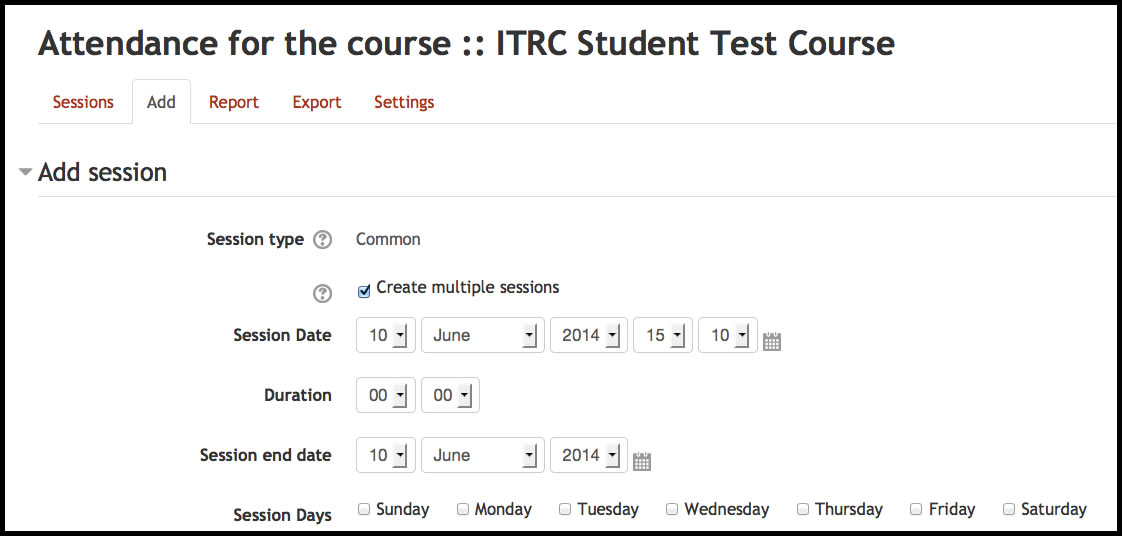Open Session end date day dropdown
This screenshot has width=1122, height=536.
click(386, 455)
